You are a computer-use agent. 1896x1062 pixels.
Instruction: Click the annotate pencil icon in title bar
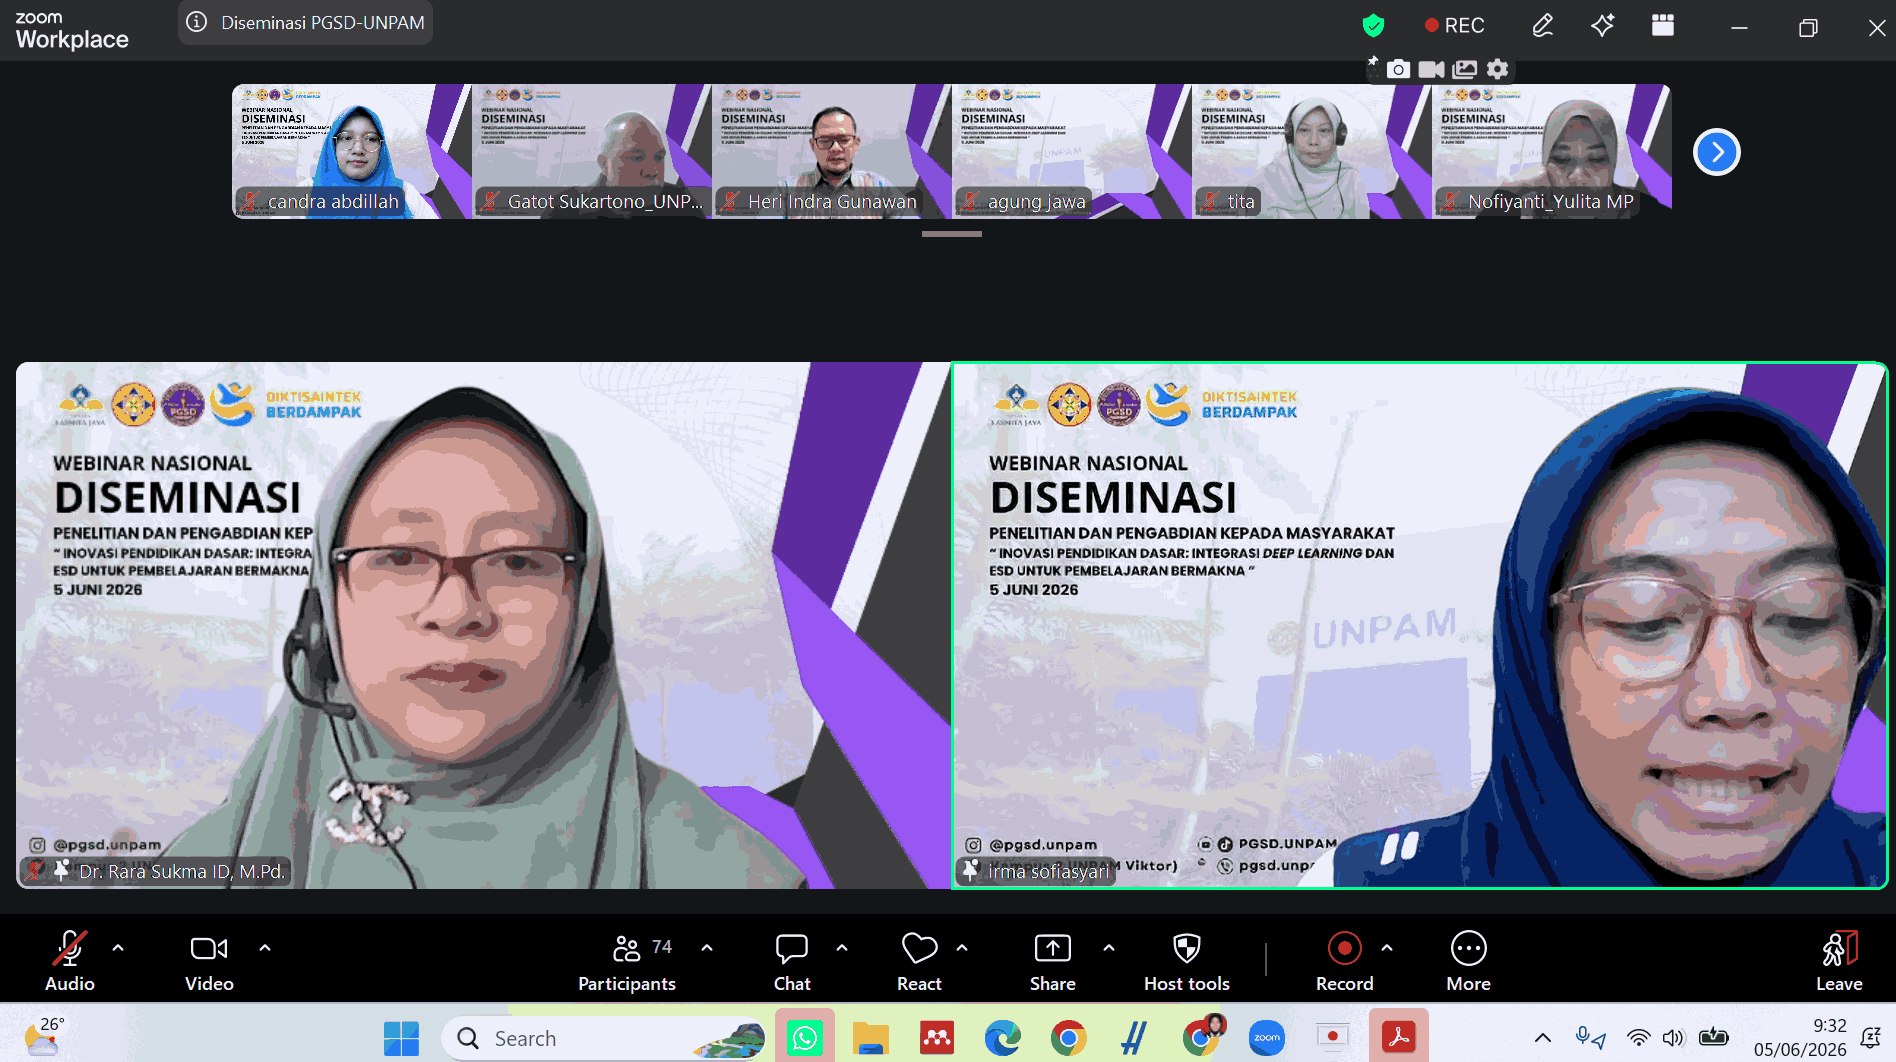point(1542,25)
